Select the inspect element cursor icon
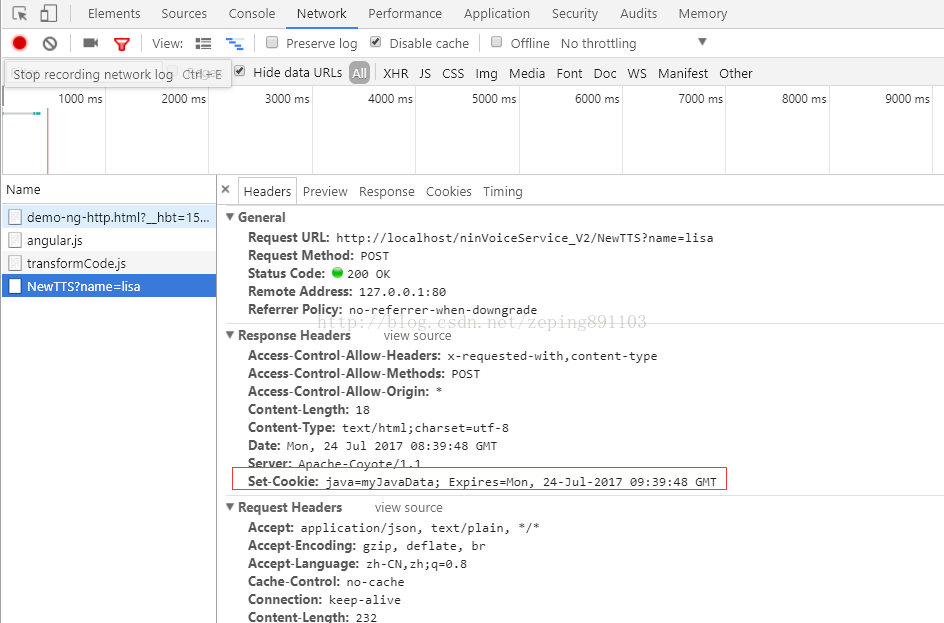 (x=19, y=13)
